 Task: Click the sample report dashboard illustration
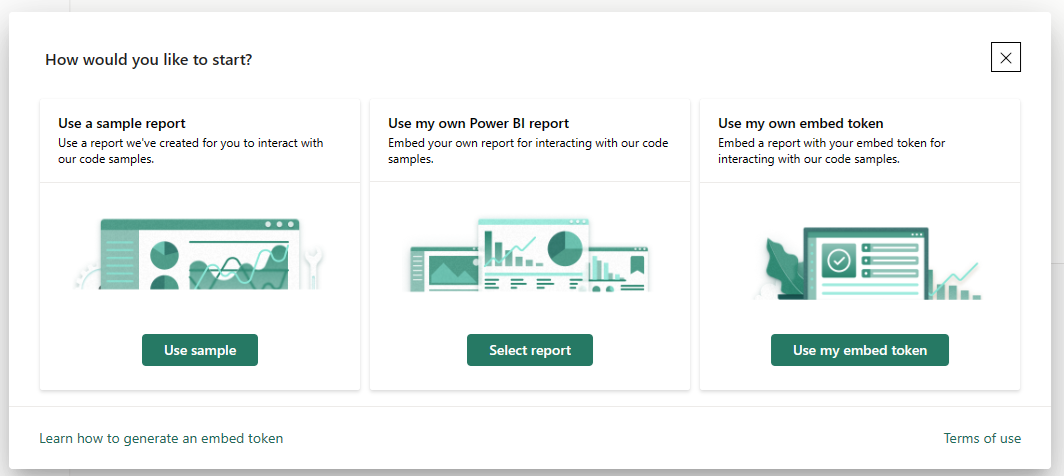pos(198,255)
